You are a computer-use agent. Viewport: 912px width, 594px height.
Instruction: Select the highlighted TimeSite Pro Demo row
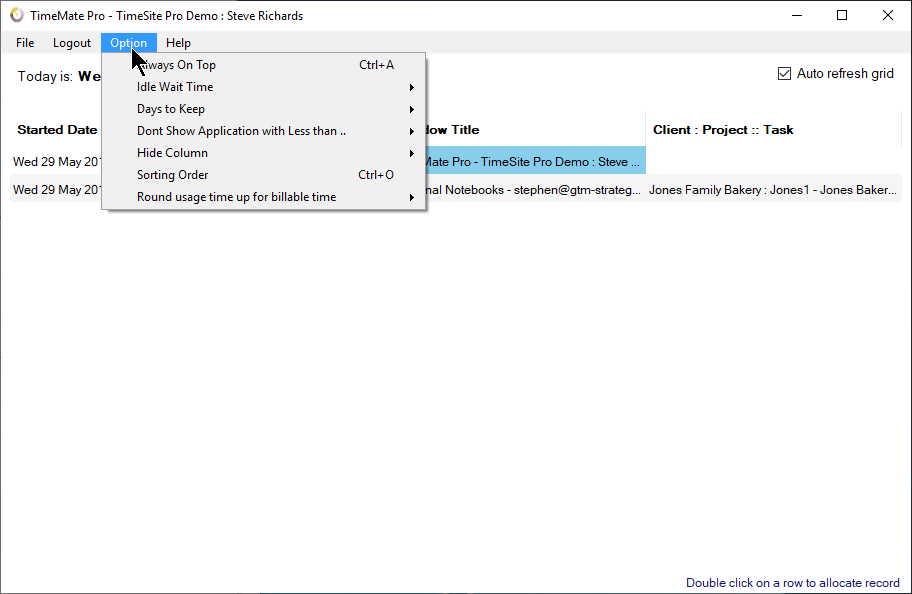(535, 162)
